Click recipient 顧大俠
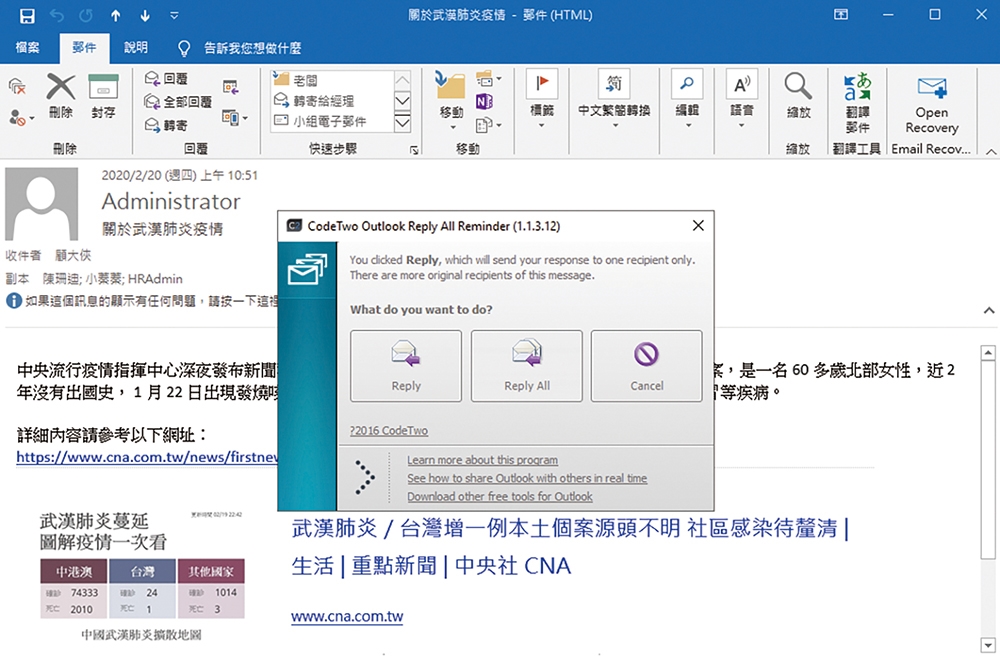The width and height of the screenshot is (1000, 662). pos(73,256)
